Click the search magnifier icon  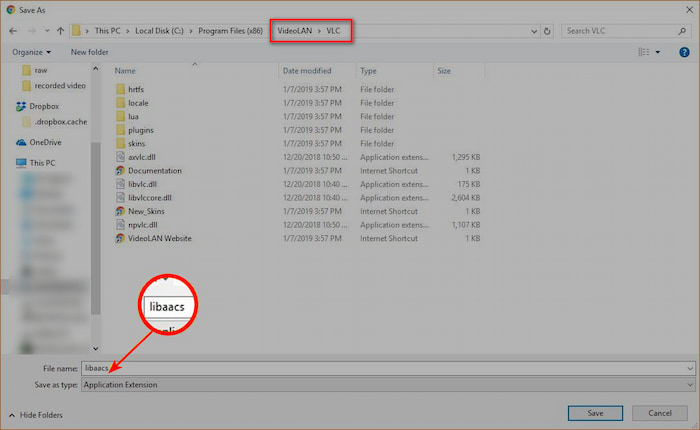click(682, 31)
